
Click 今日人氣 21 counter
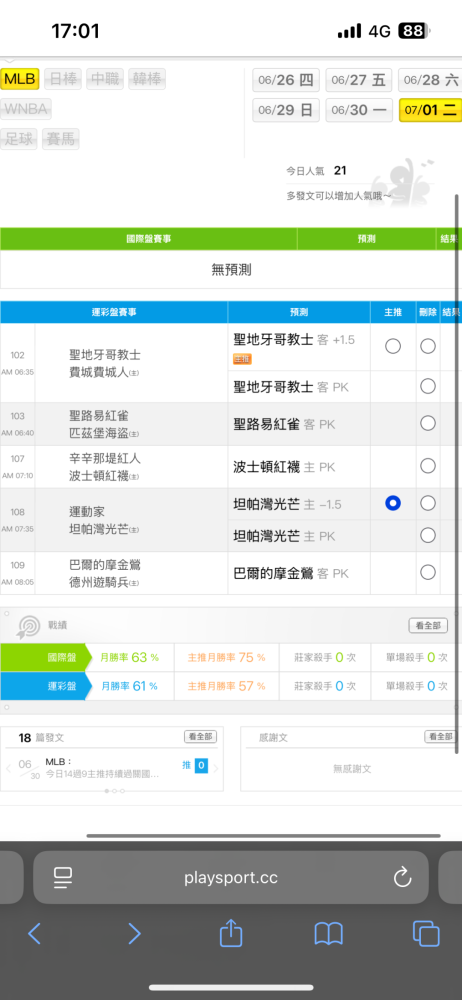click(x=317, y=170)
